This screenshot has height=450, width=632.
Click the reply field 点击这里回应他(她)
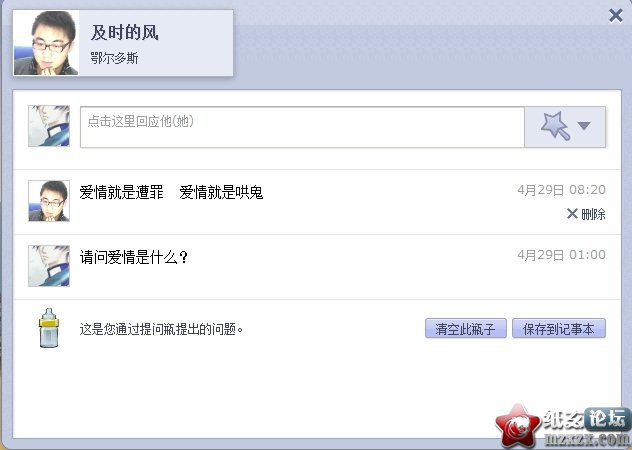point(302,127)
